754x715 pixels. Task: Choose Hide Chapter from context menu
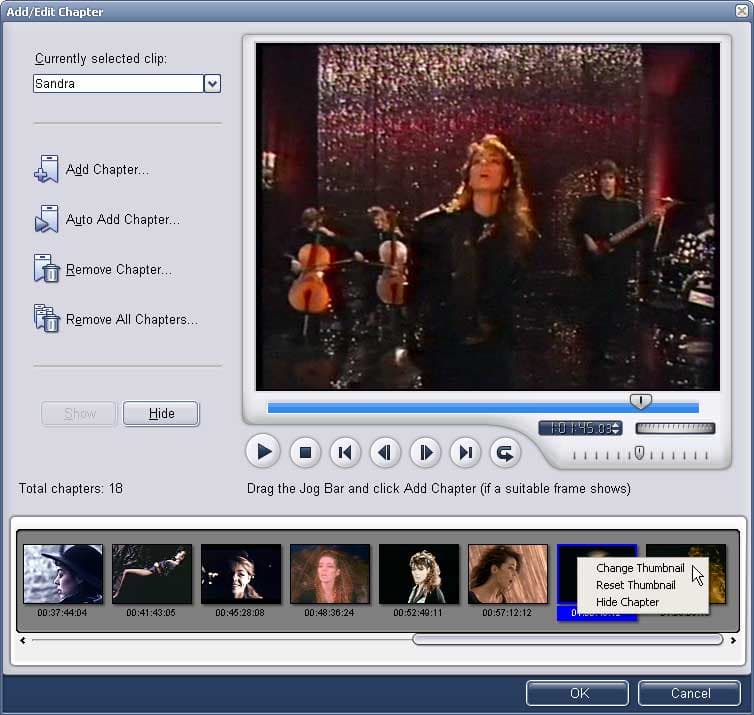tap(627, 602)
